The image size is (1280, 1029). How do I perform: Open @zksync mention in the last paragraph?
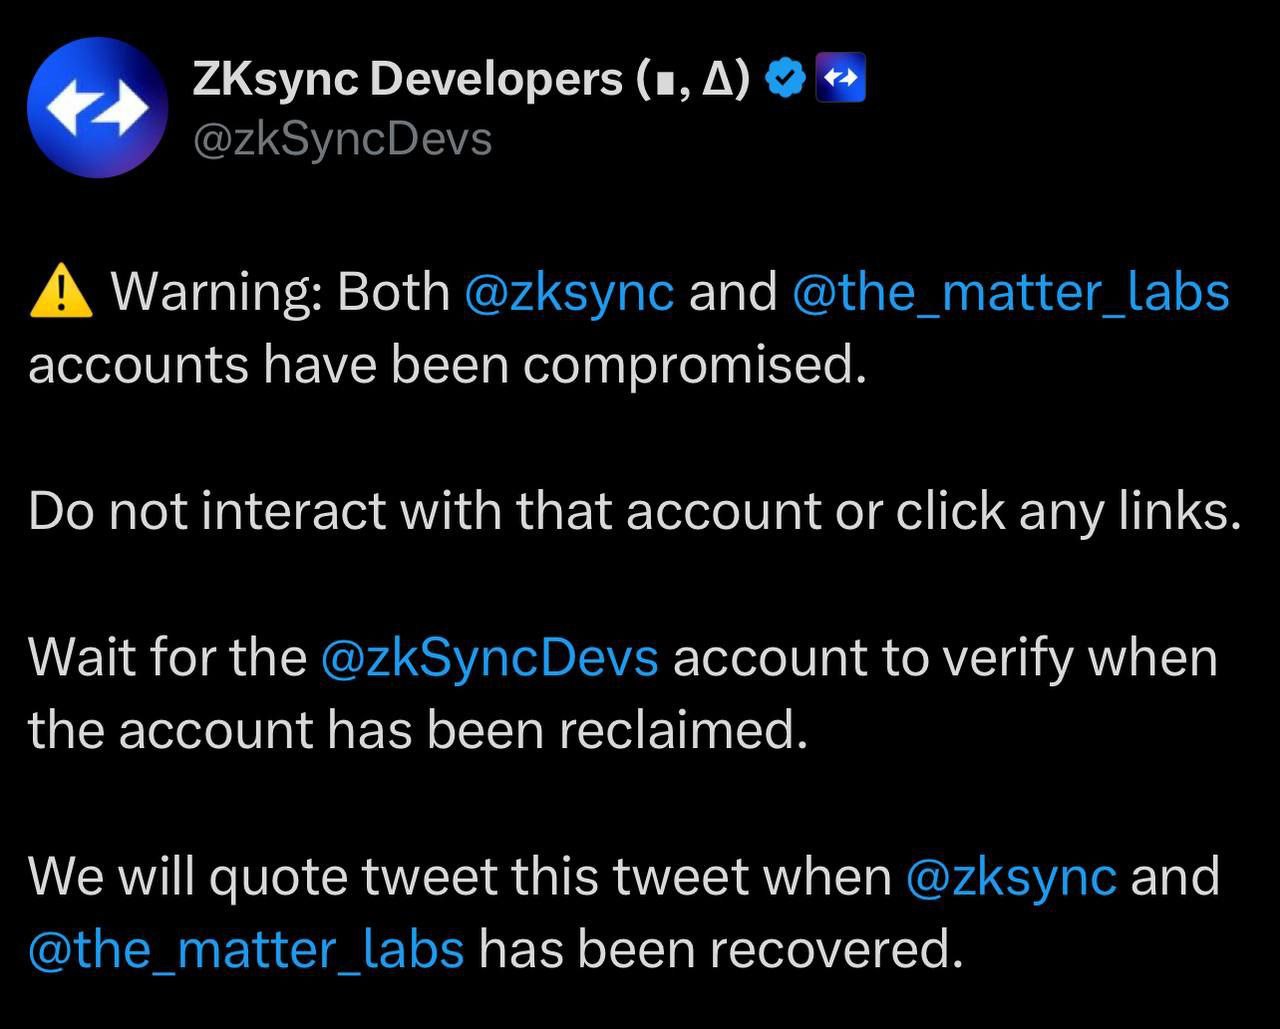pos(1011,877)
